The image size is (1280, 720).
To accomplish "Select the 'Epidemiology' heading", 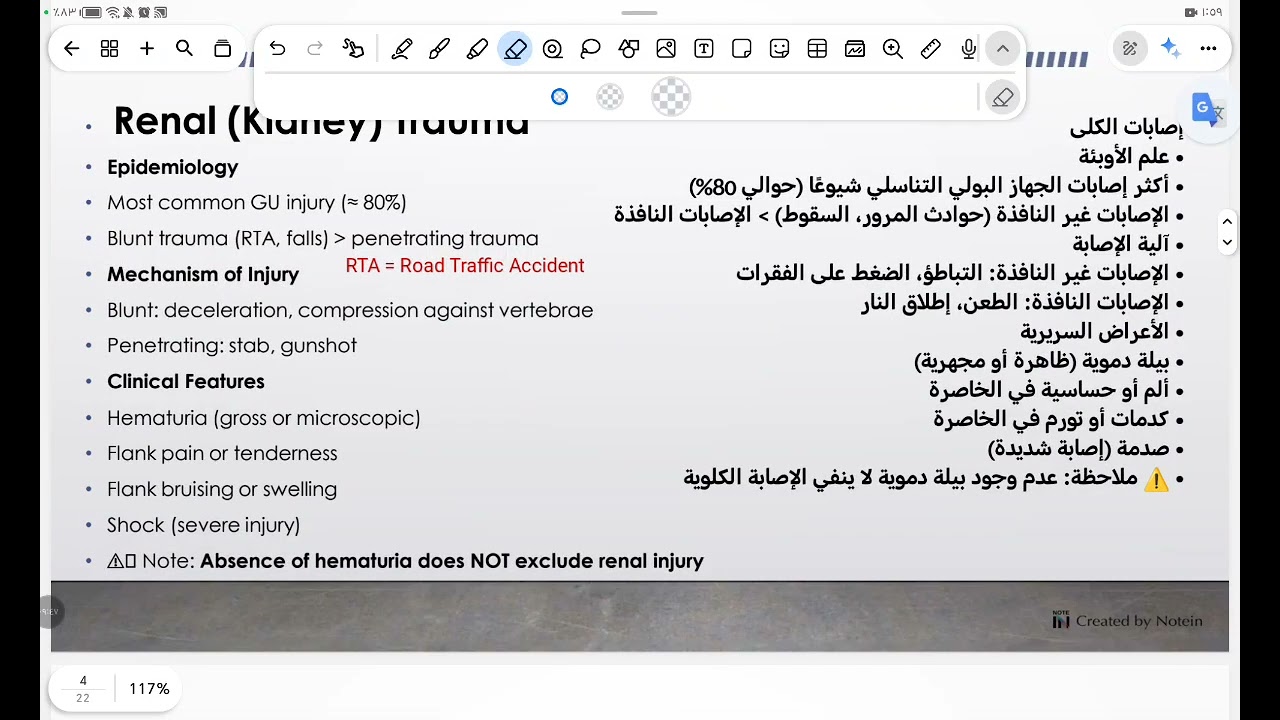I will (x=173, y=167).
